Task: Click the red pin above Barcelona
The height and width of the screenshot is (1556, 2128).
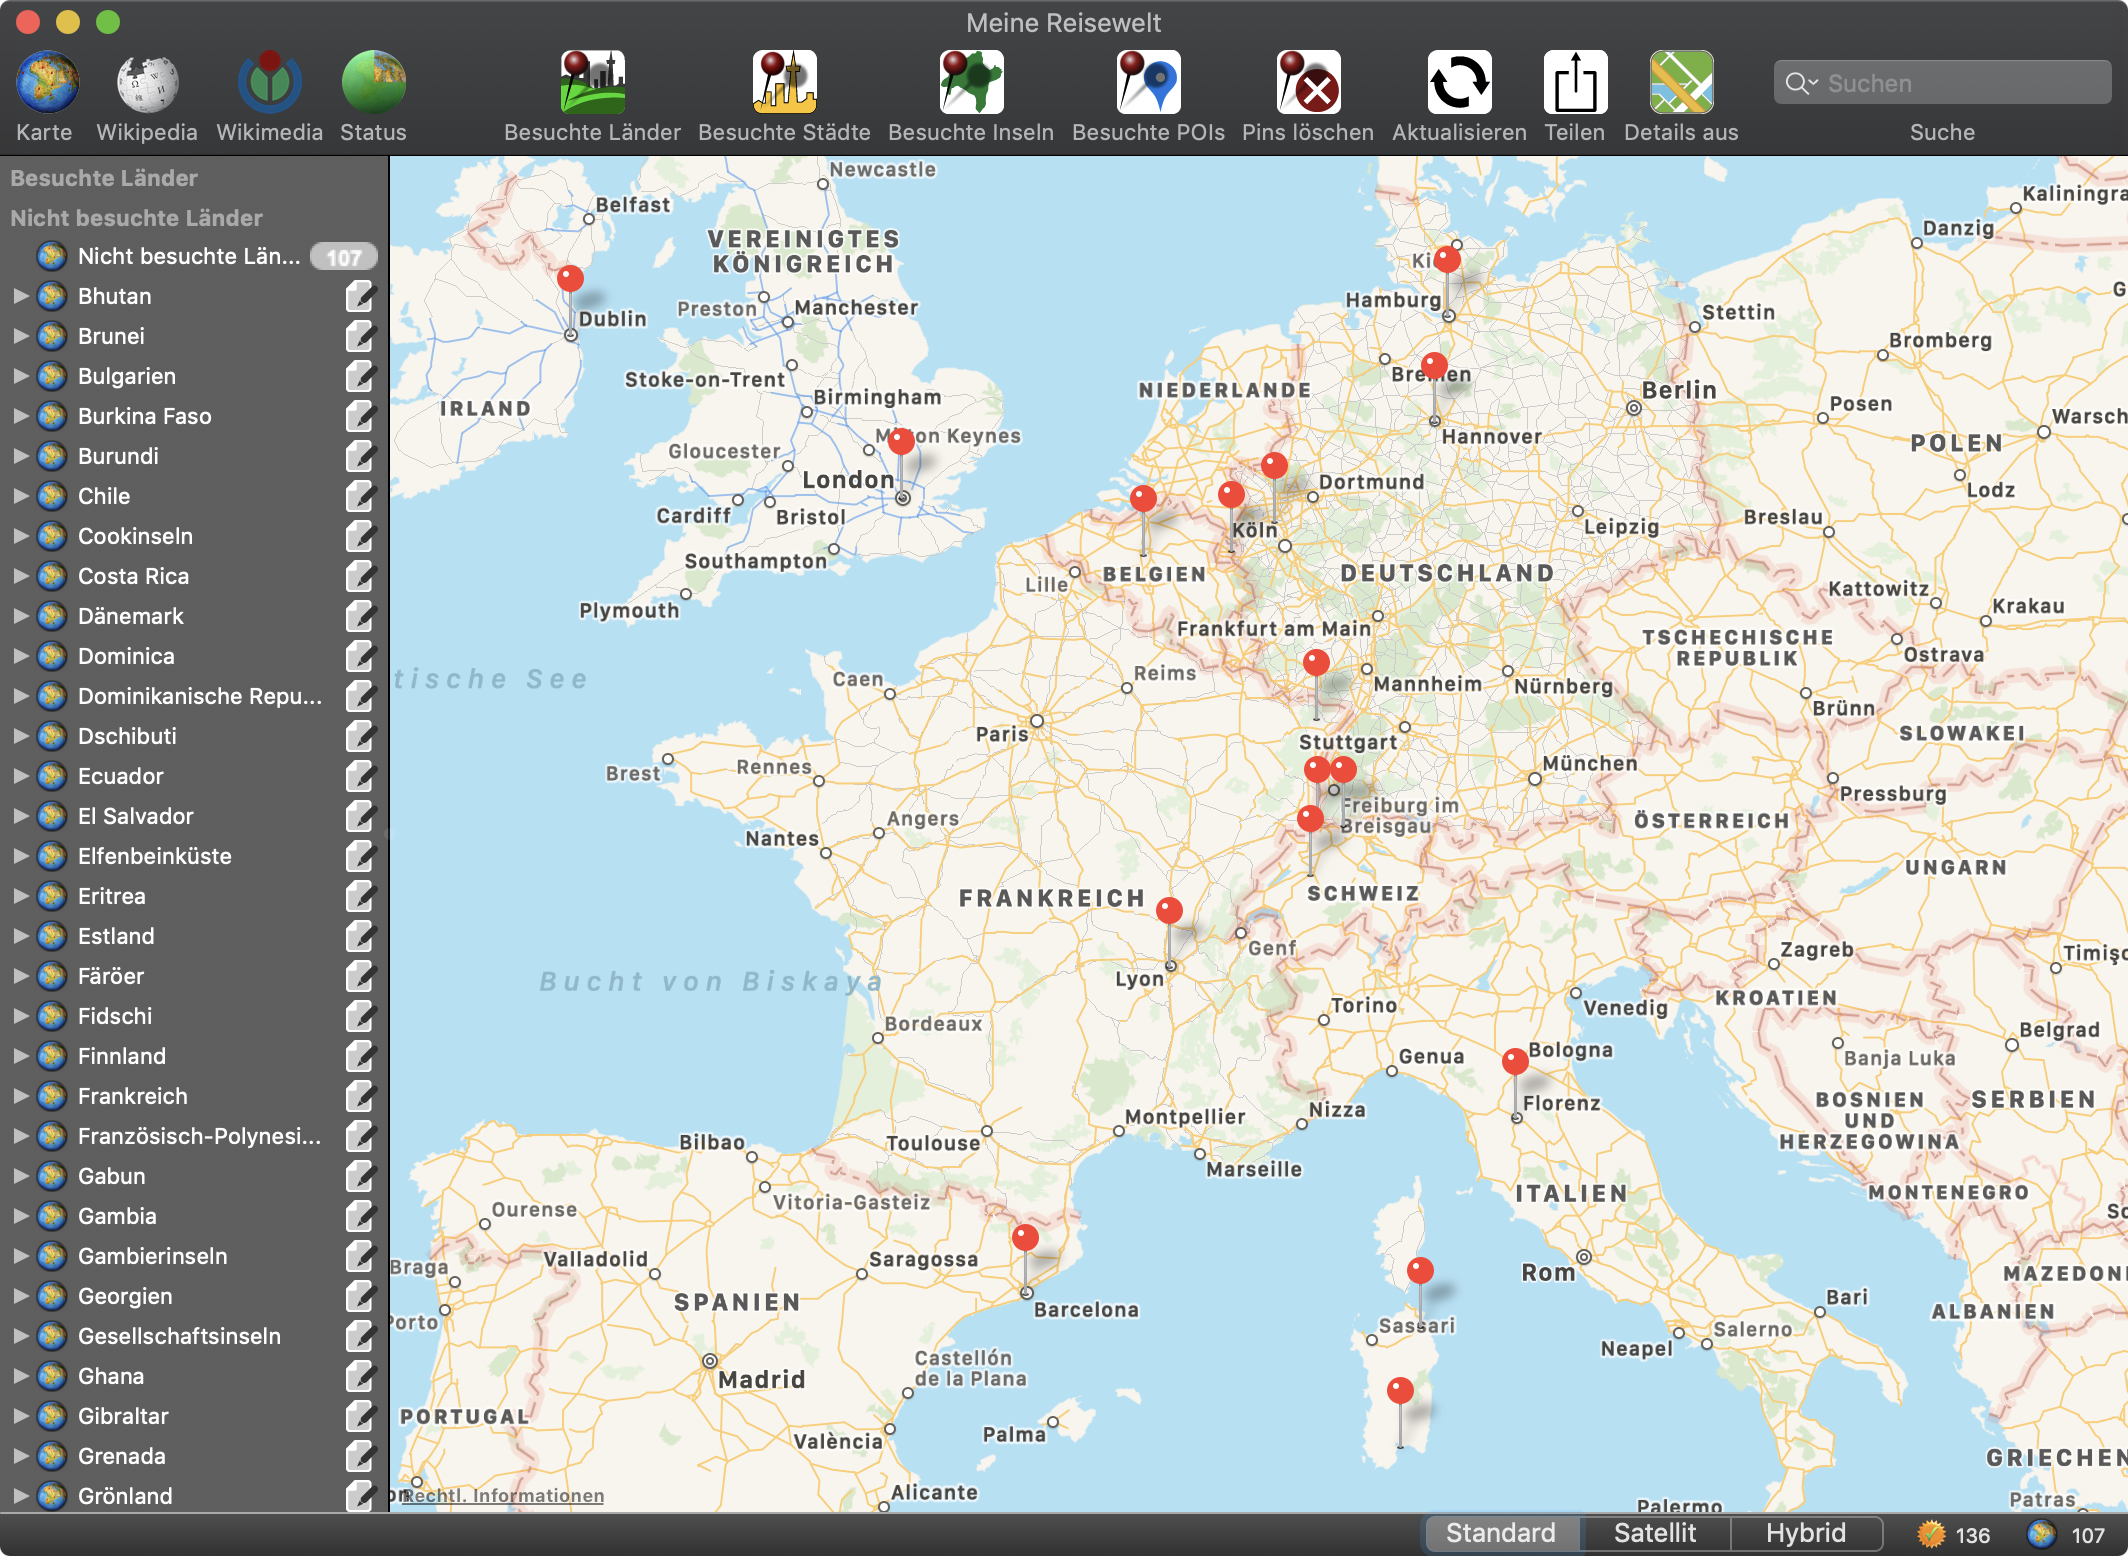Action: coord(1025,1237)
